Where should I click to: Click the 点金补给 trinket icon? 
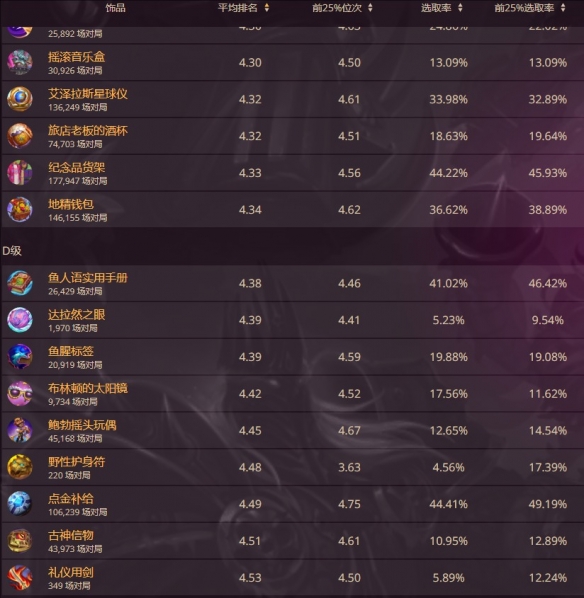(19, 504)
